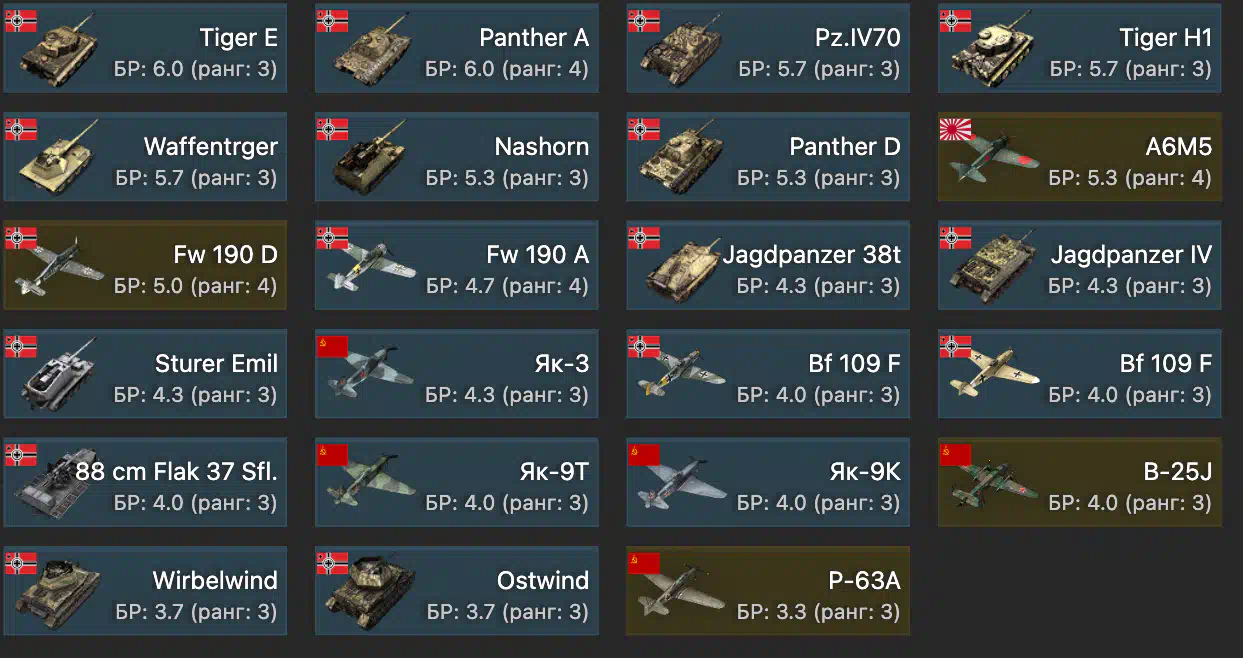Screen dimensions: 1243x658
Task: Select the Jagdpanzer IV card
Action: point(1079,265)
